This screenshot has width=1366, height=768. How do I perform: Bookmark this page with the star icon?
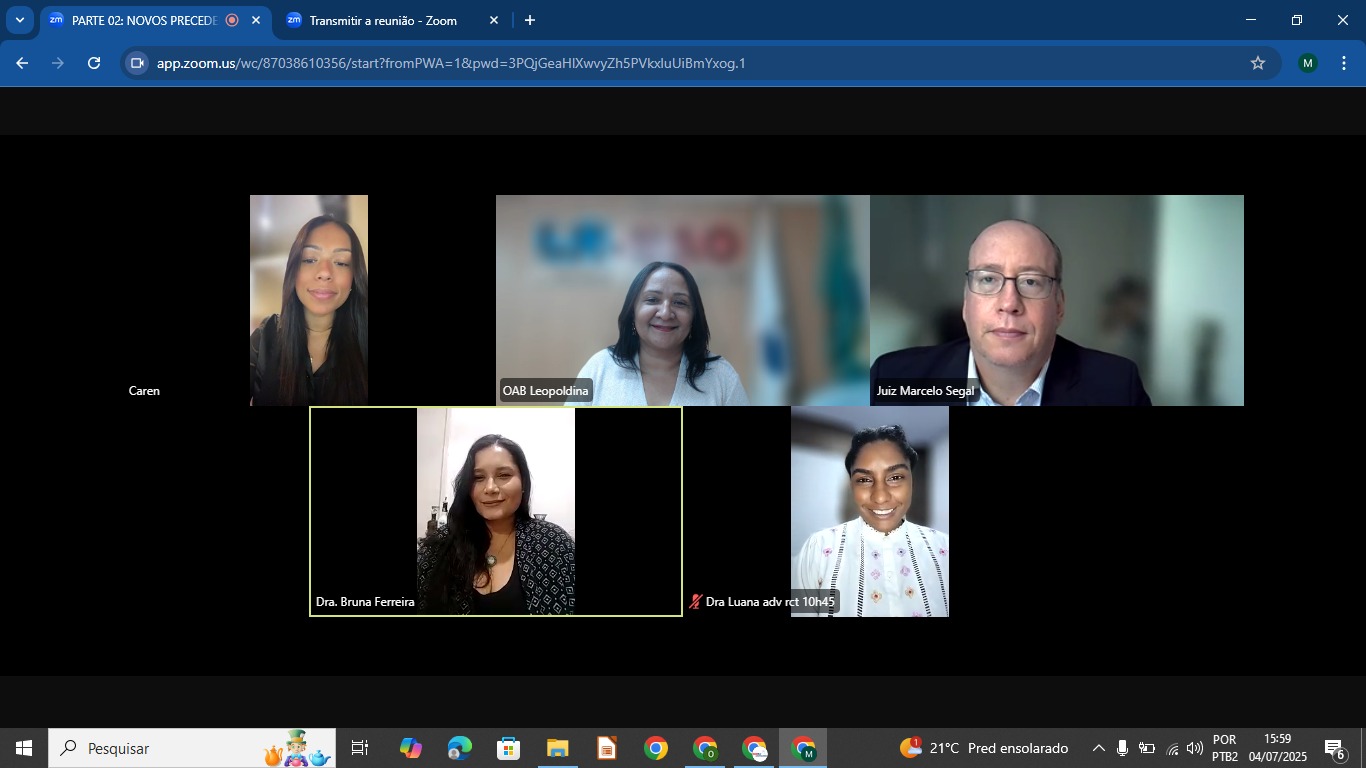1258,63
